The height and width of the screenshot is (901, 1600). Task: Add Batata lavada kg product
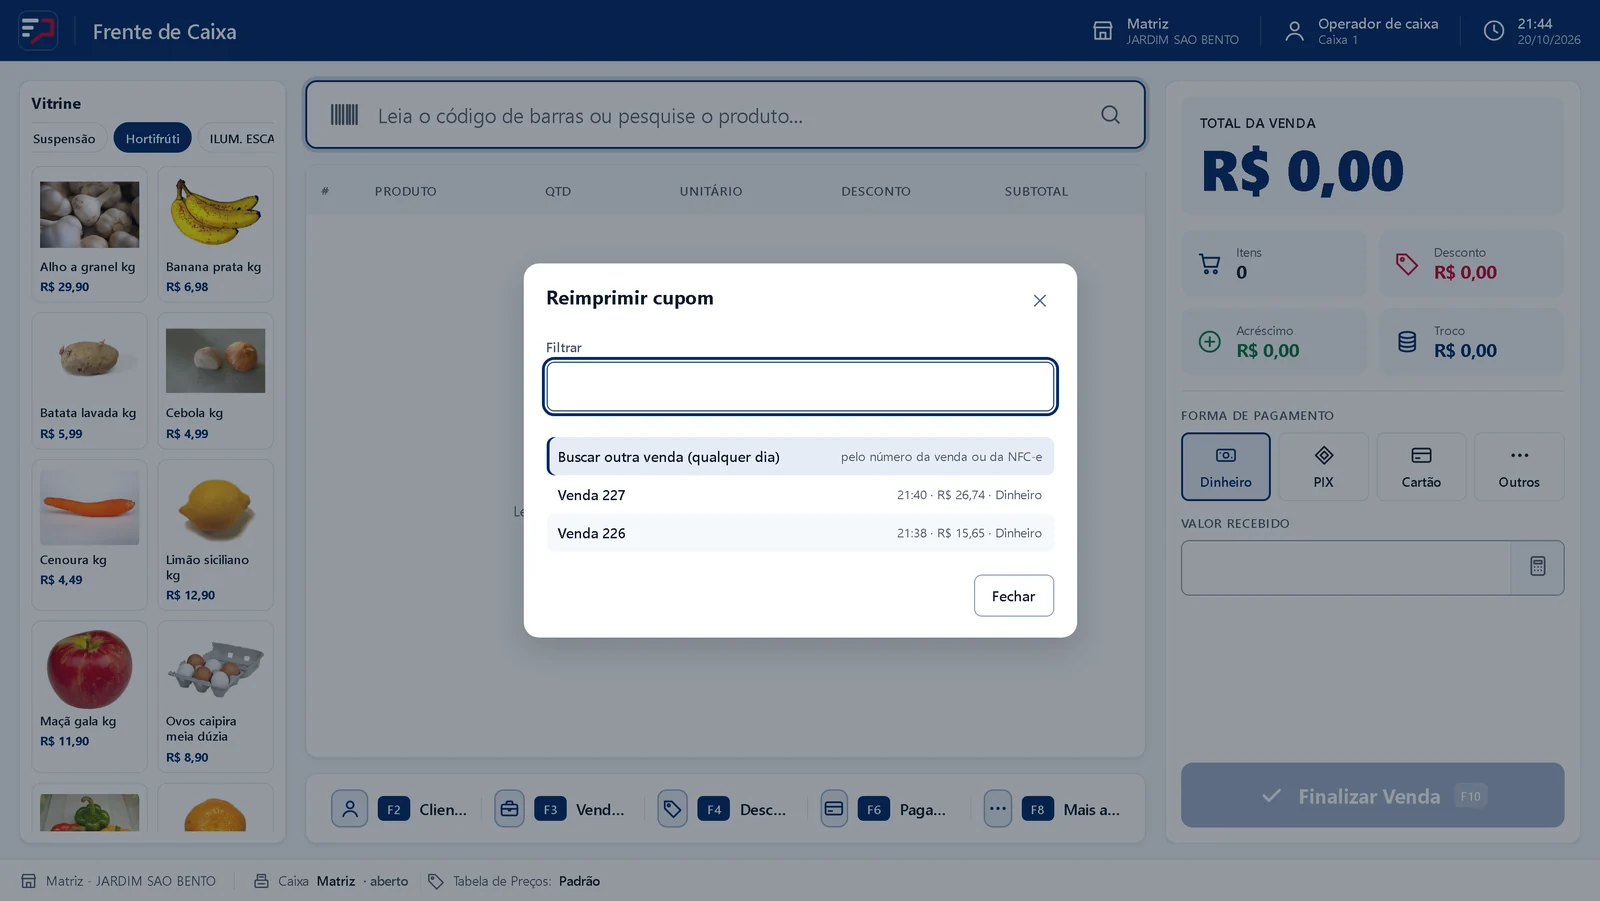point(89,381)
